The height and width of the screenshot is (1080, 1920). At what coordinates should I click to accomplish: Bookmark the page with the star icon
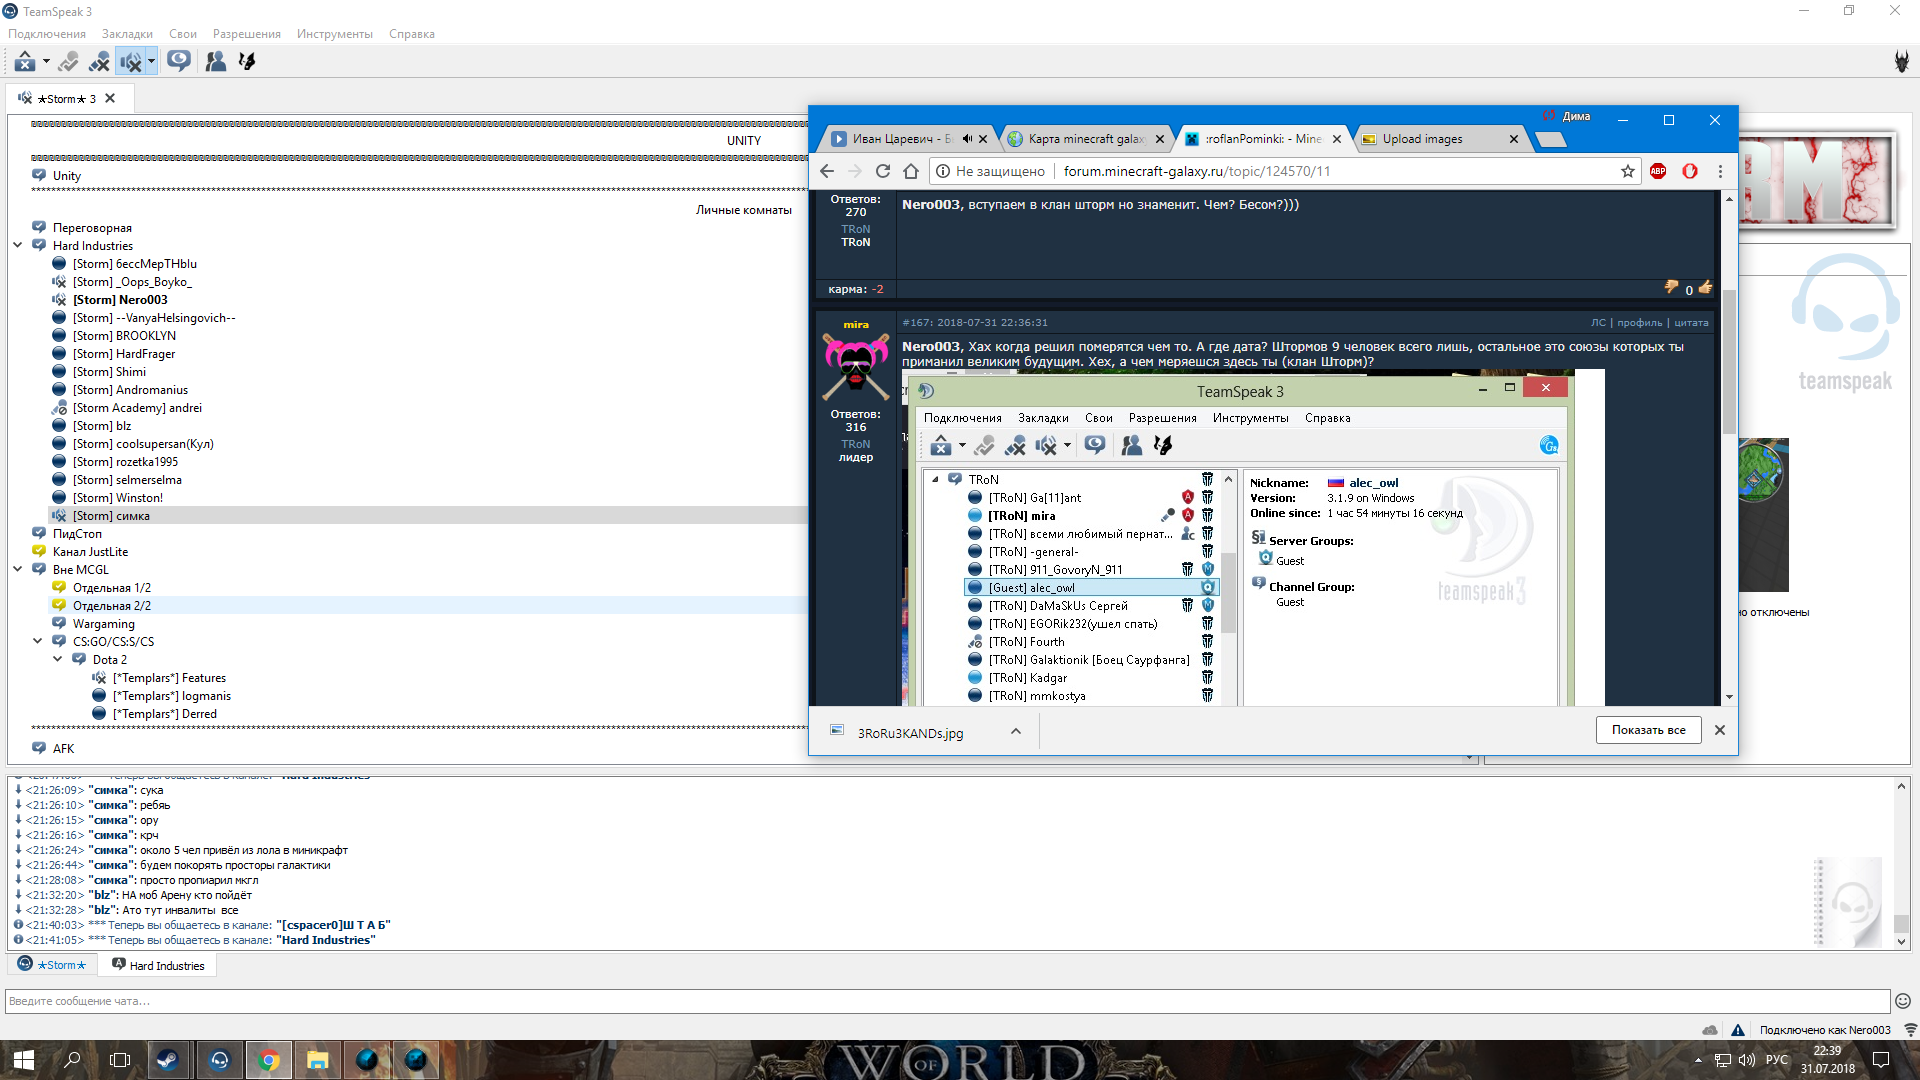pos(1628,171)
